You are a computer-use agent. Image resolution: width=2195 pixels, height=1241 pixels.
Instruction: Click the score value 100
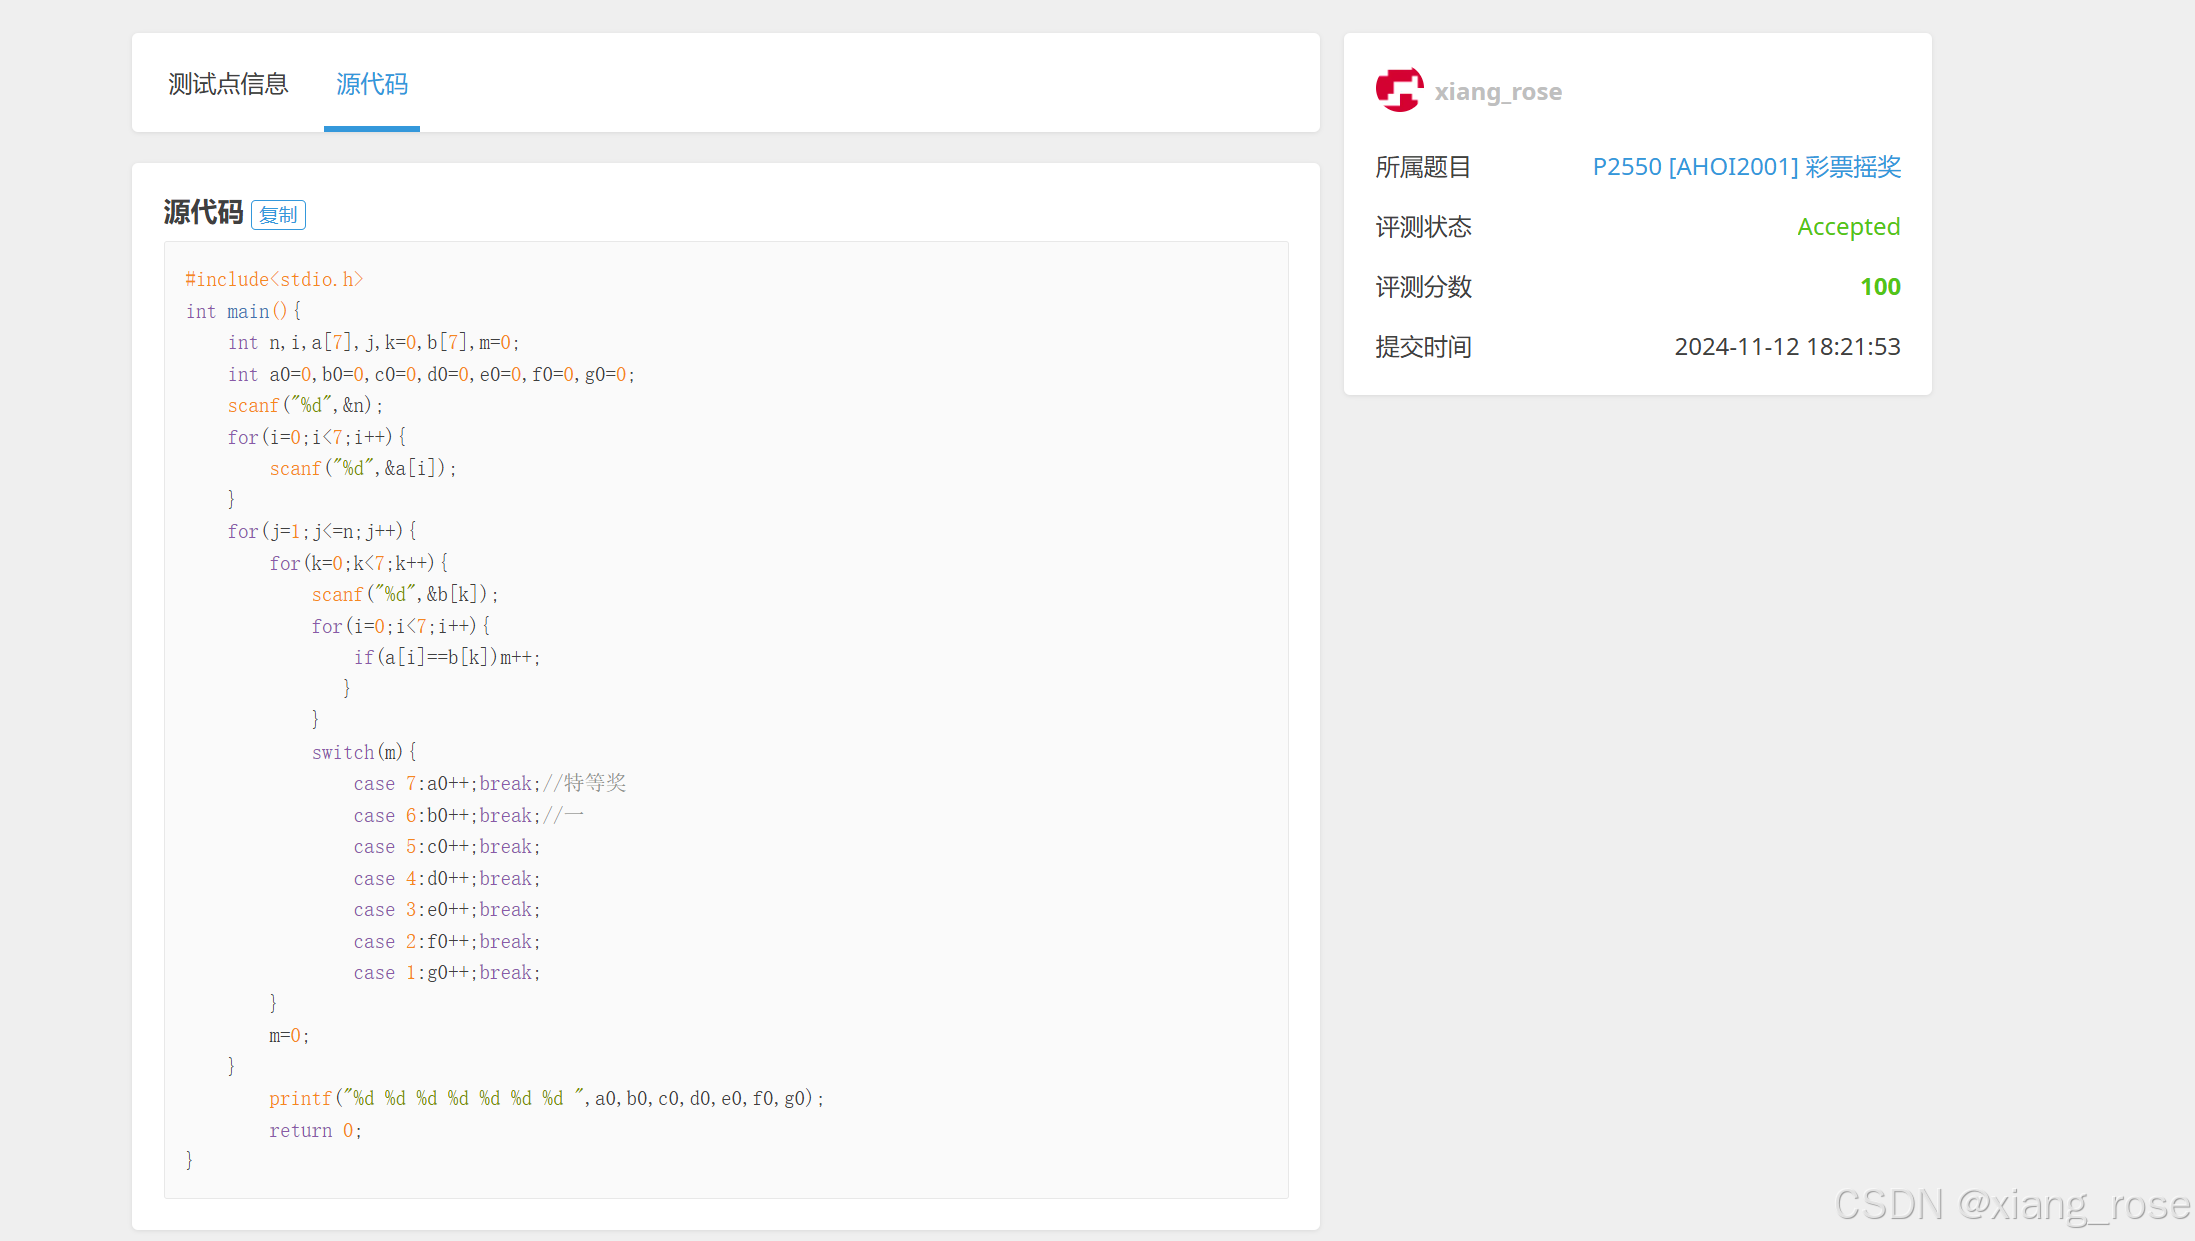click(x=1879, y=287)
